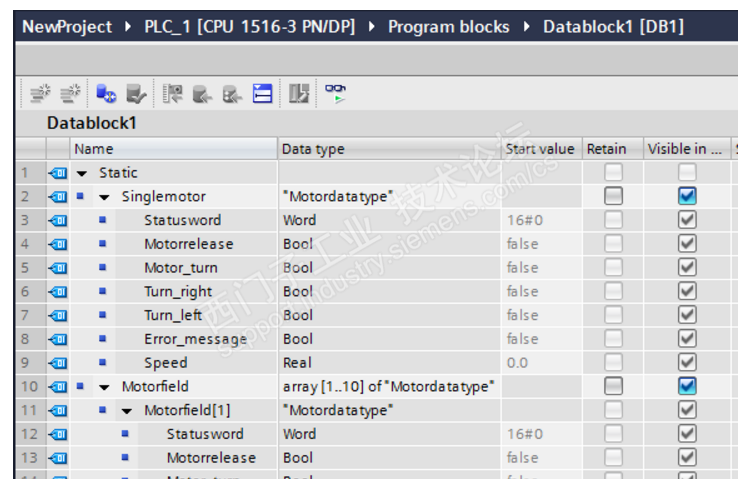
Task: Click the tag icon in Statusword row 3
Action: [58, 220]
